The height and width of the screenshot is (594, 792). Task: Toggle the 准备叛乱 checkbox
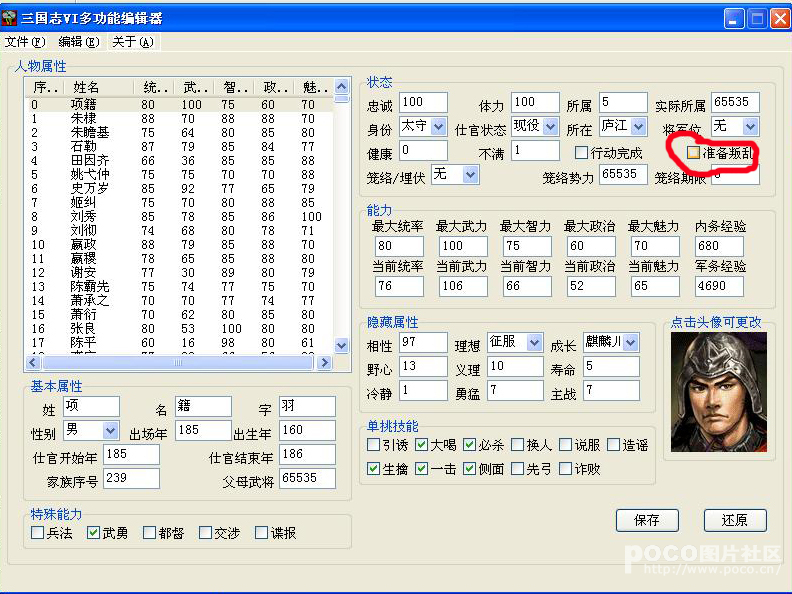693,153
